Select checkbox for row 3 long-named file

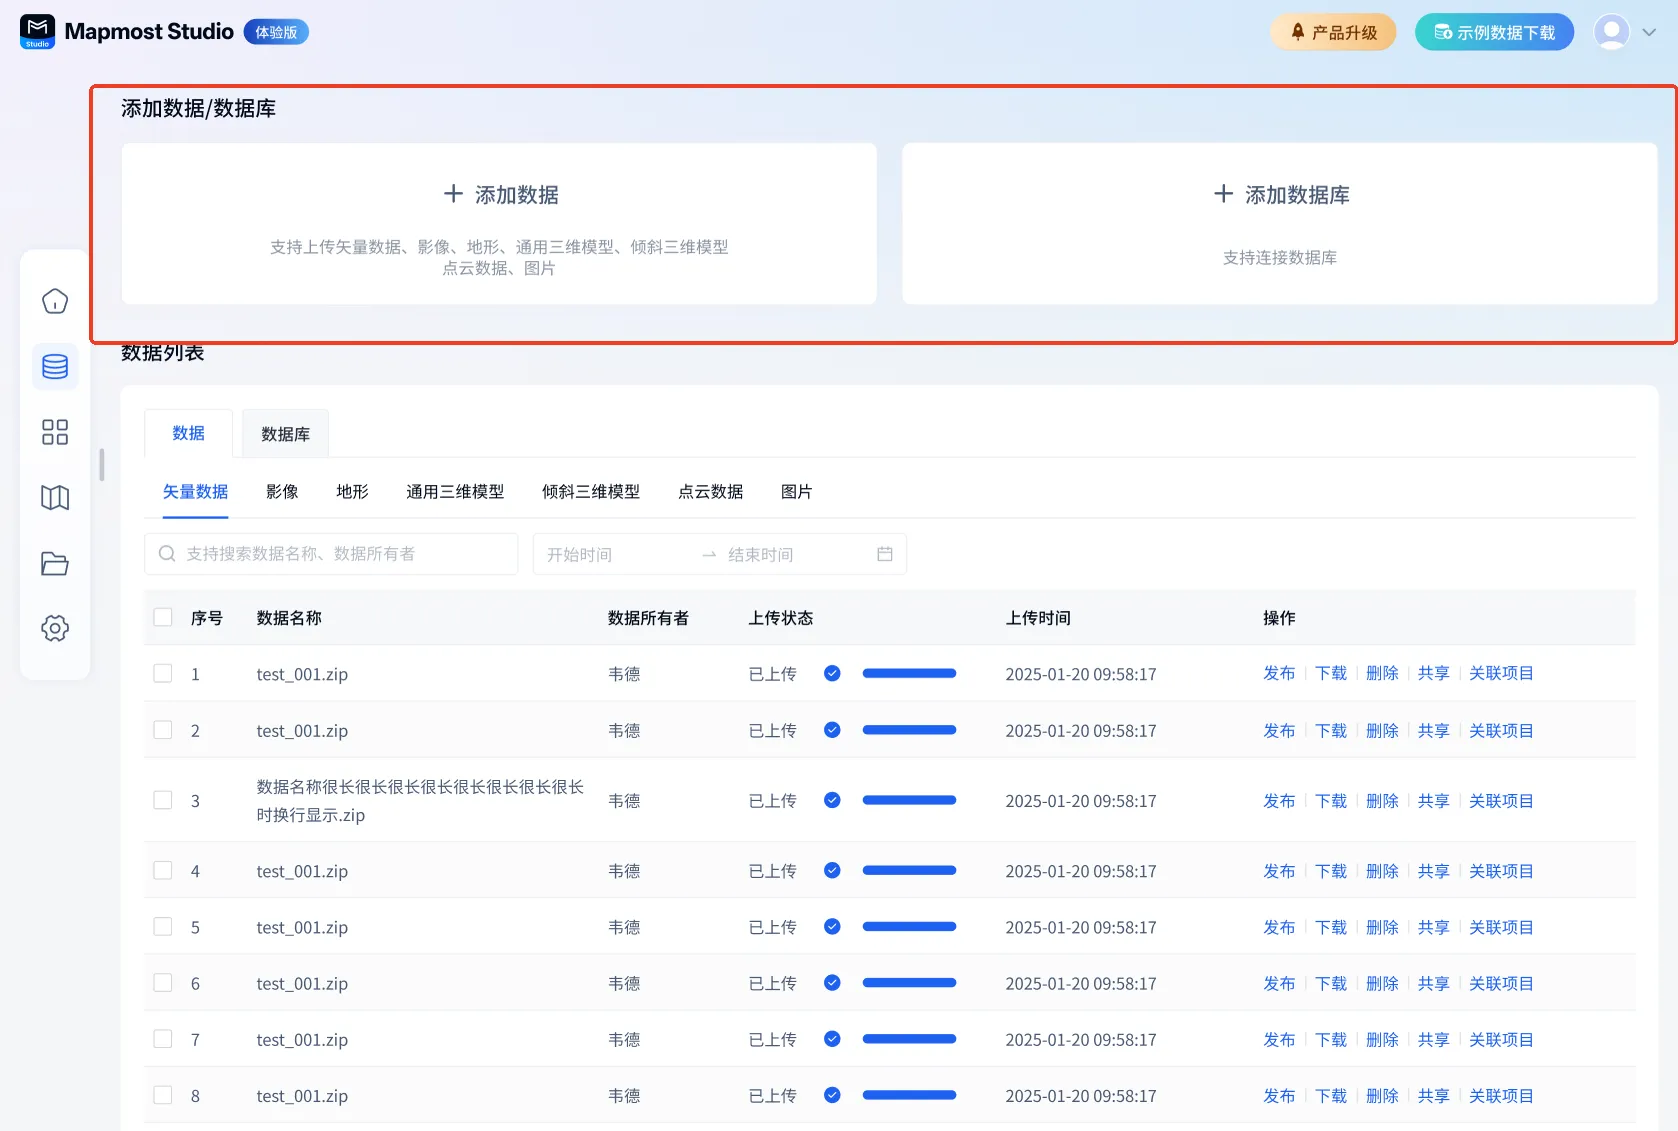163,800
